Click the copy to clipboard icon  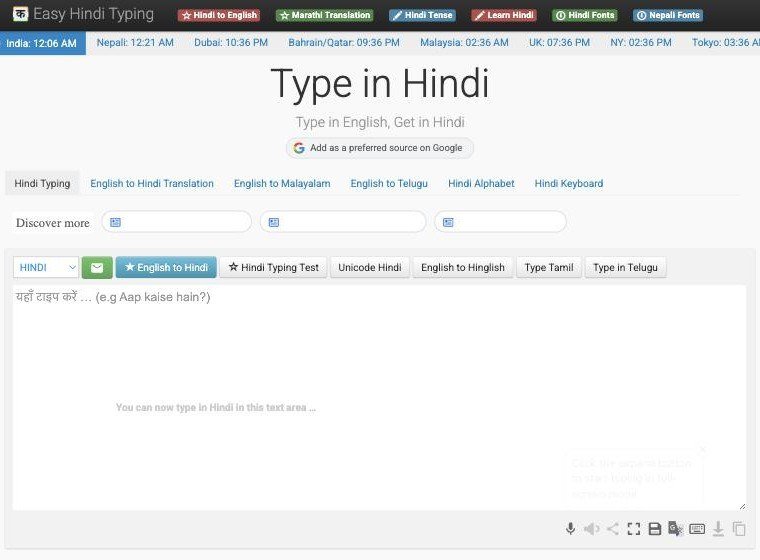(x=739, y=528)
